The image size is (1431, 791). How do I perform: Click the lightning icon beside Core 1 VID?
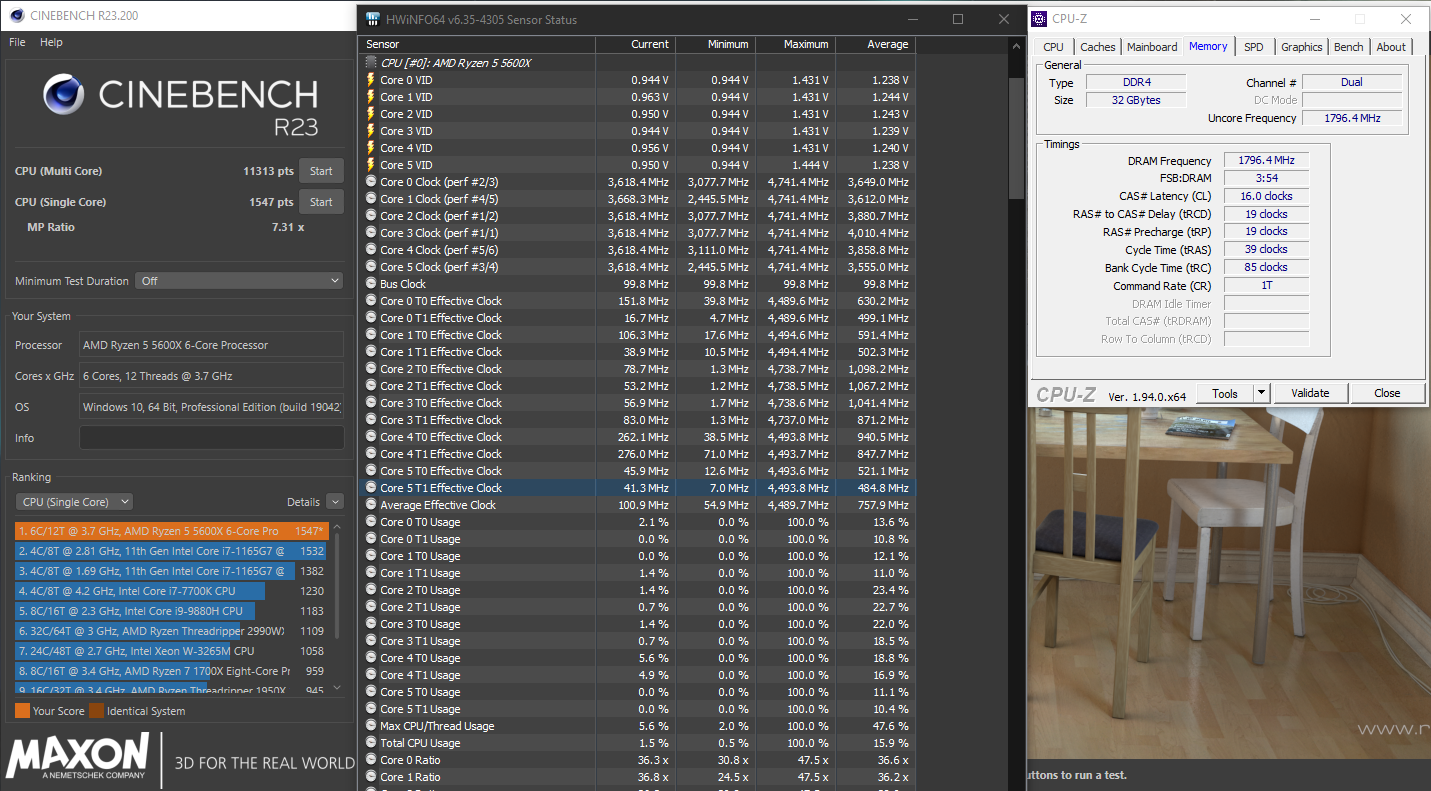pyautogui.click(x=371, y=97)
